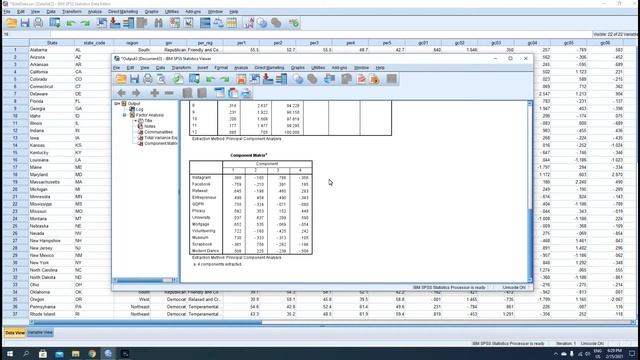Redo action in Data Editor toolbar

(x=85, y=23)
